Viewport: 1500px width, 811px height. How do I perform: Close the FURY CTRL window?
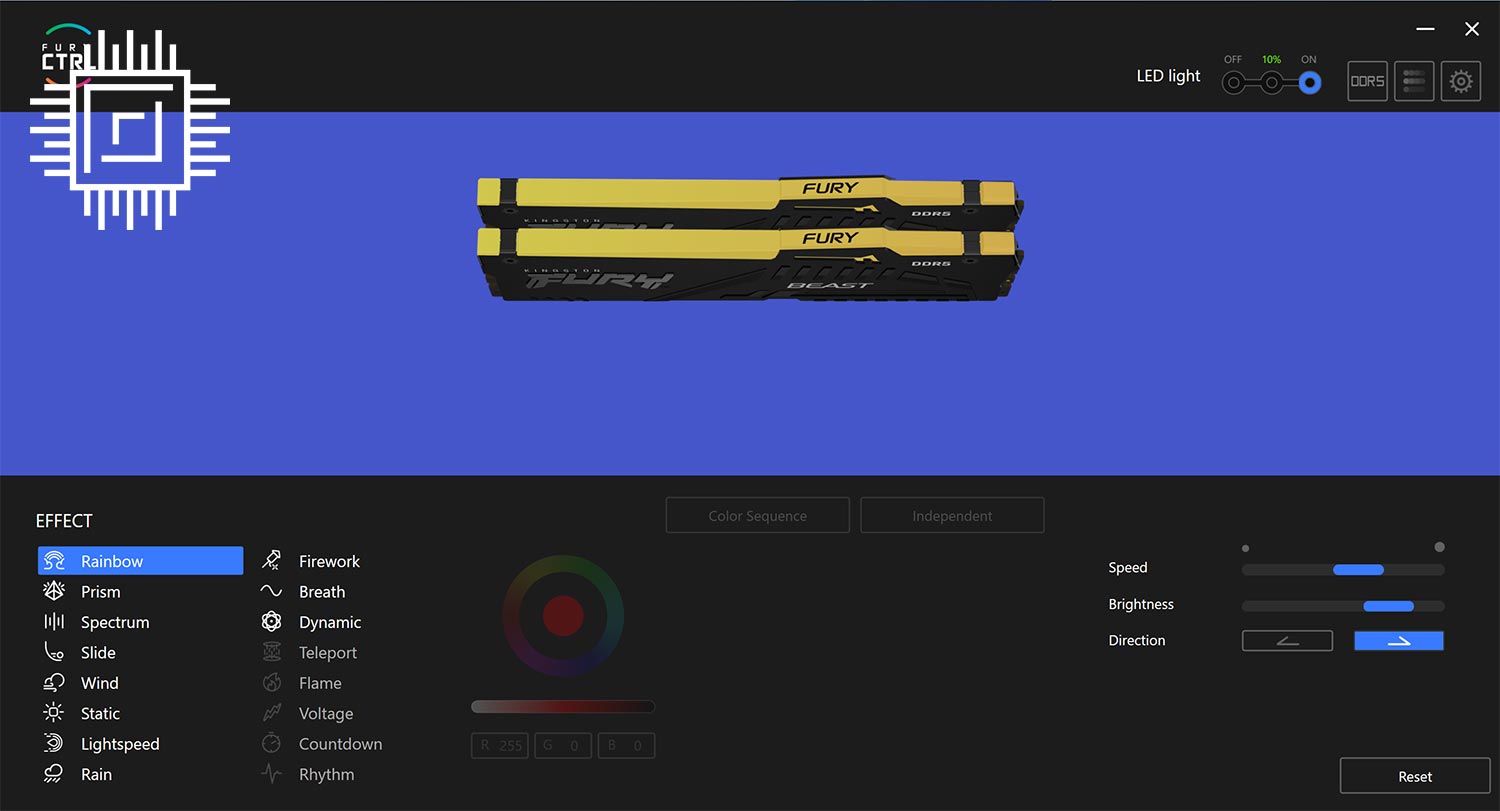click(1472, 29)
